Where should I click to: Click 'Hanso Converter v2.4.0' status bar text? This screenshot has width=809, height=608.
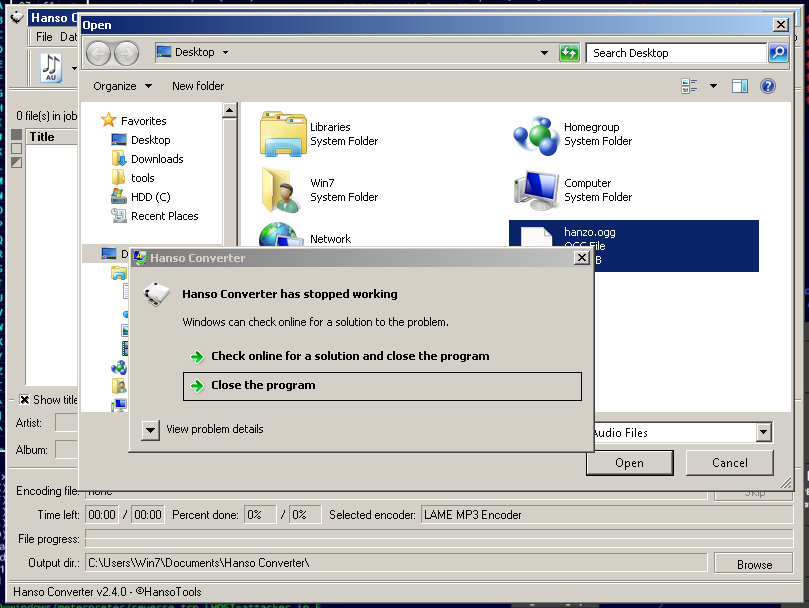click(x=70, y=592)
